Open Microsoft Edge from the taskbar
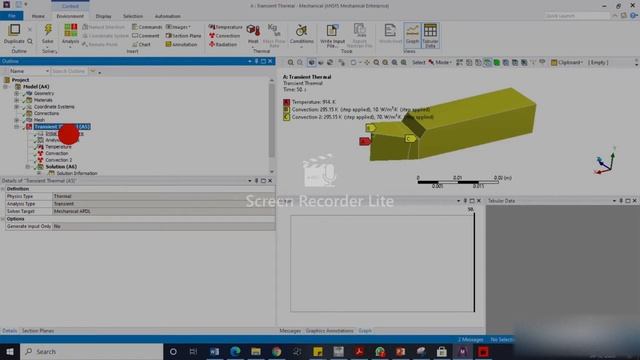The image size is (640, 360). 235,351
